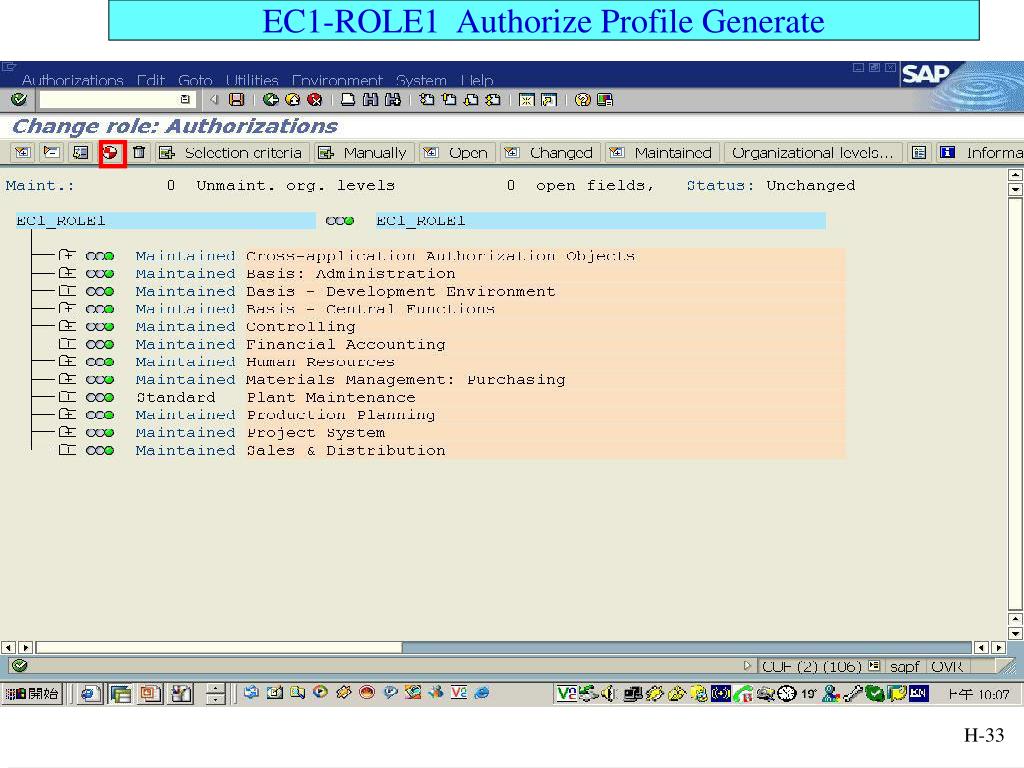
Task: Open the Goto menu
Action: (195, 80)
